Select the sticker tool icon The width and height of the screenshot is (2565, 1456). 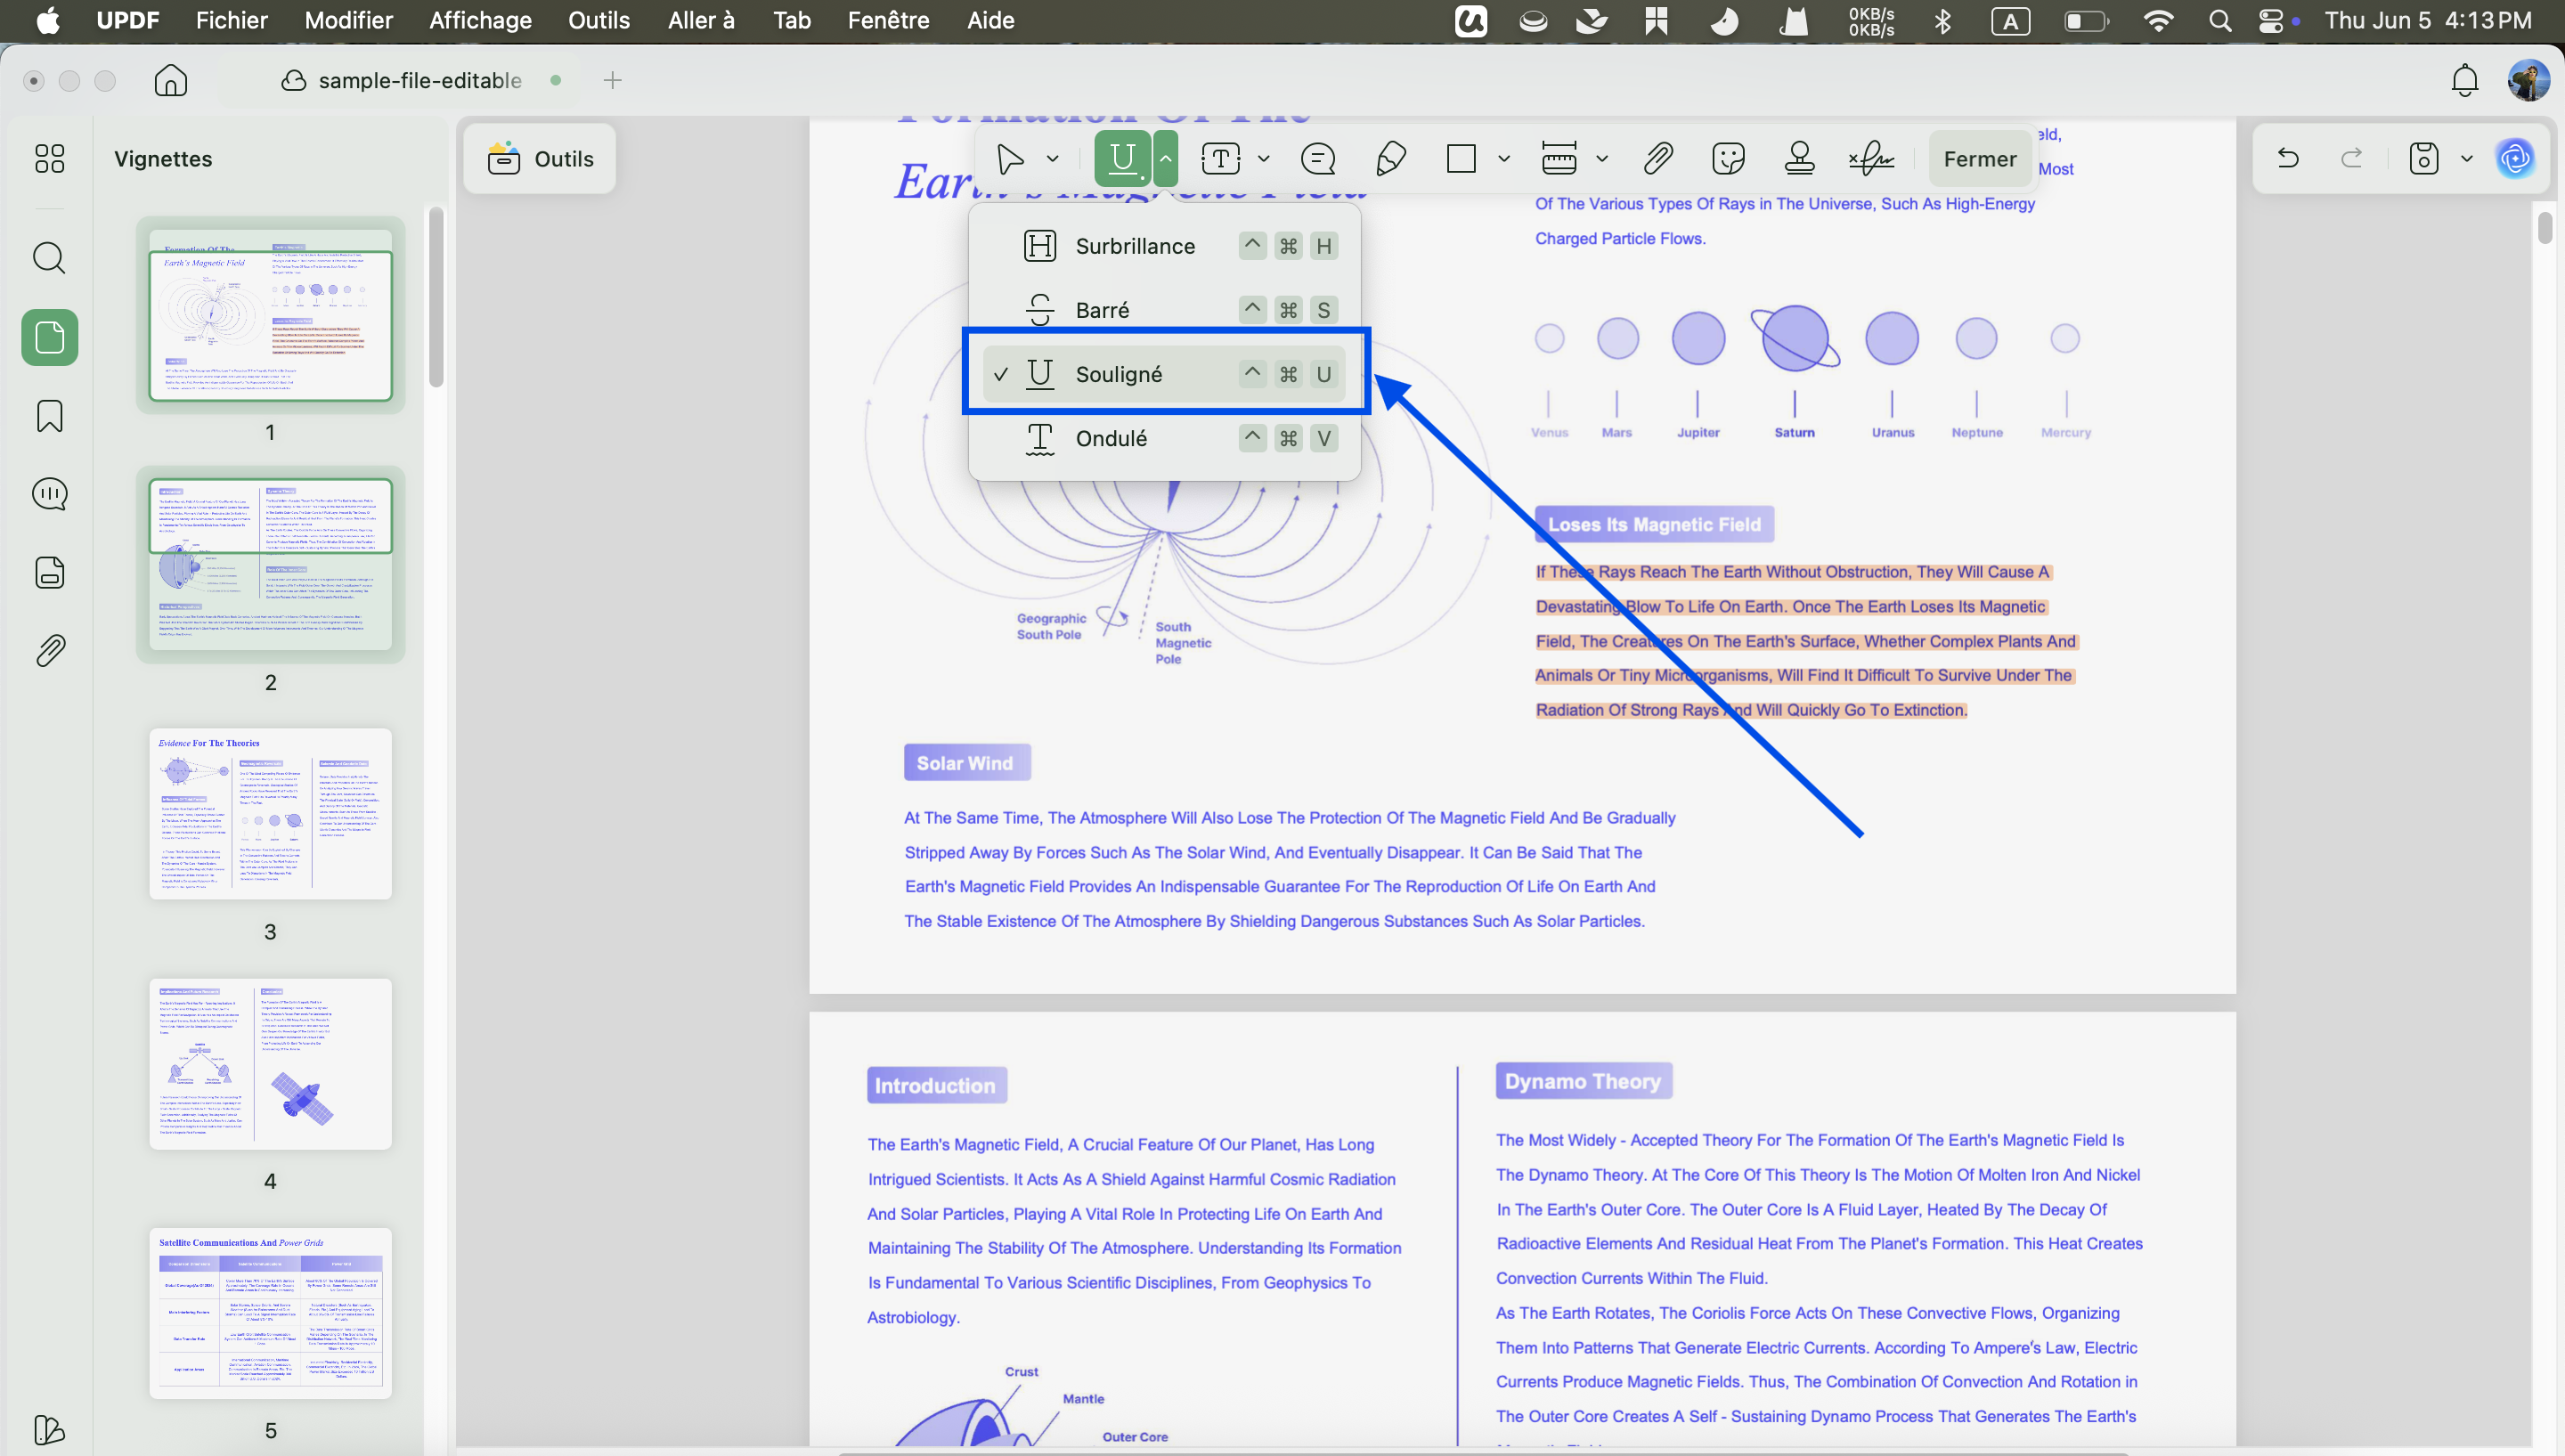tap(1728, 158)
